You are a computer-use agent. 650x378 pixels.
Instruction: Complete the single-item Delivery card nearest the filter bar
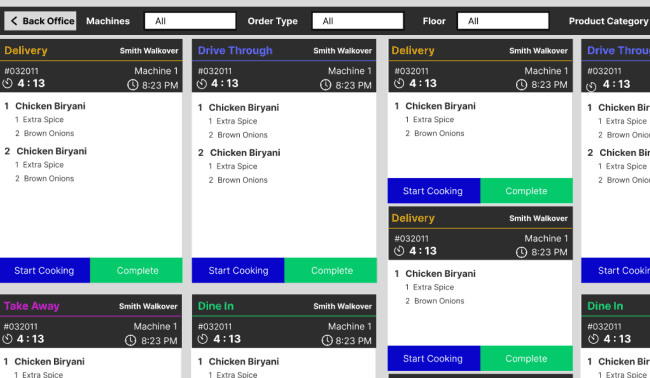tap(526, 191)
